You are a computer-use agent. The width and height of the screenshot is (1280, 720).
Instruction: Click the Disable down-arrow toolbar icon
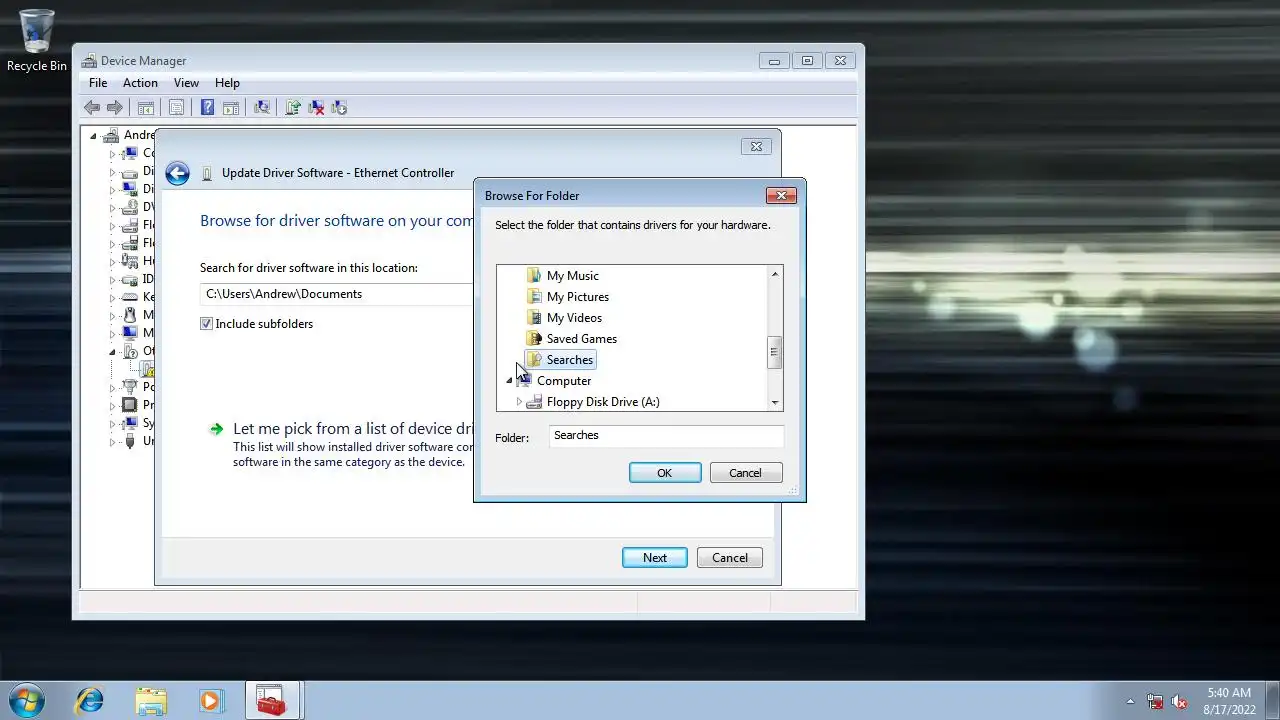click(339, 108)
